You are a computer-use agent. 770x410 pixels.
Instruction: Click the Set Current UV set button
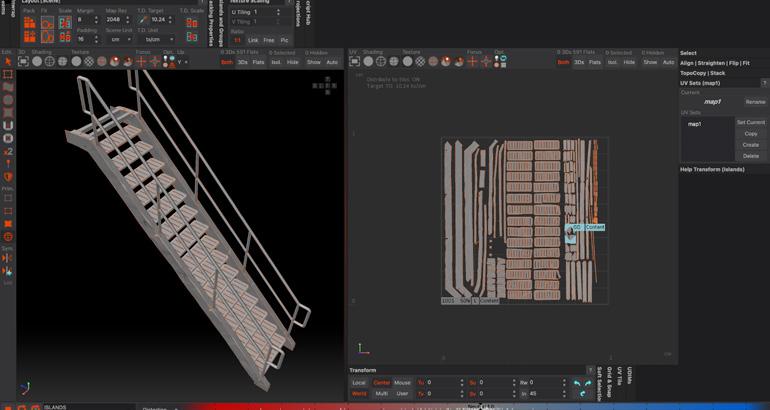[x=750, y=122]
